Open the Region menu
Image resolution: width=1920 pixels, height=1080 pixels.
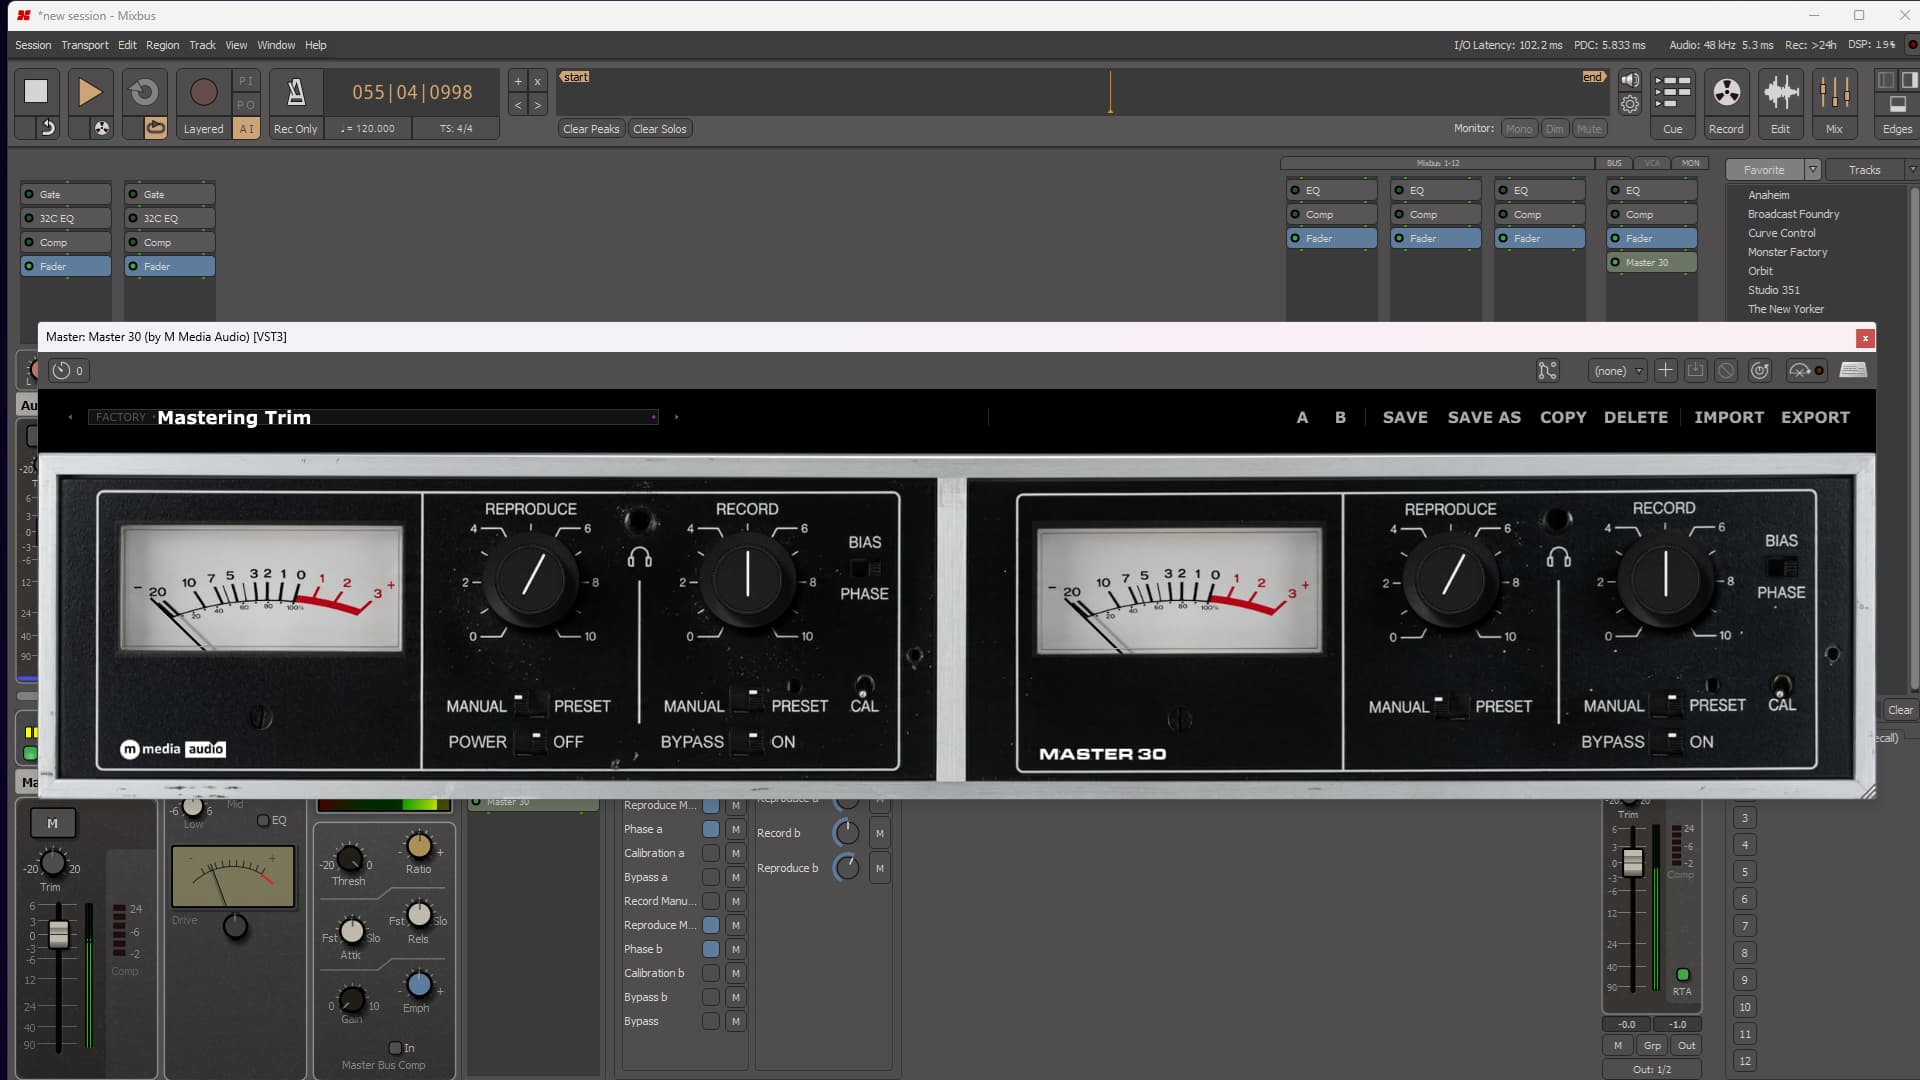click(x=163, y=45)
